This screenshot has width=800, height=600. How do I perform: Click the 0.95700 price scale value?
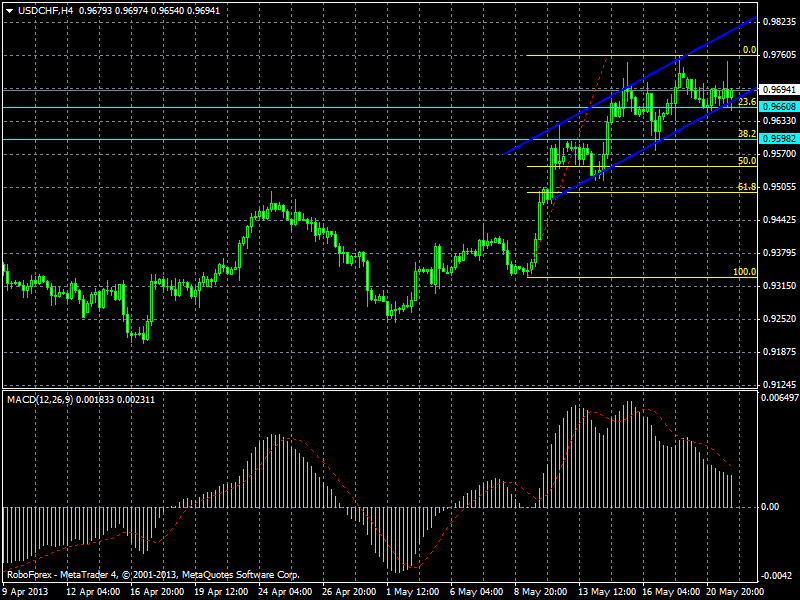(x=780, y=154)
